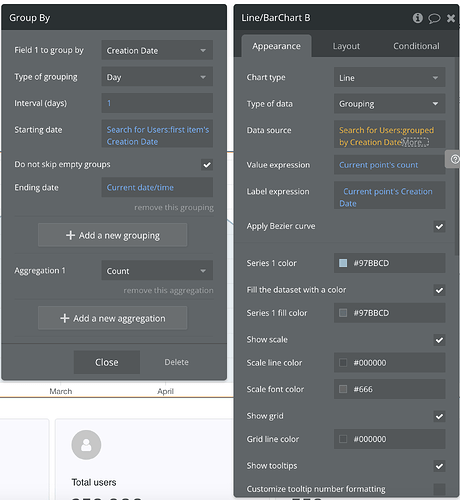Click the user avatar icon above Total users
The height and width of the screenshot is (500, 460).
pyautogui.click(x=86, y=445)
